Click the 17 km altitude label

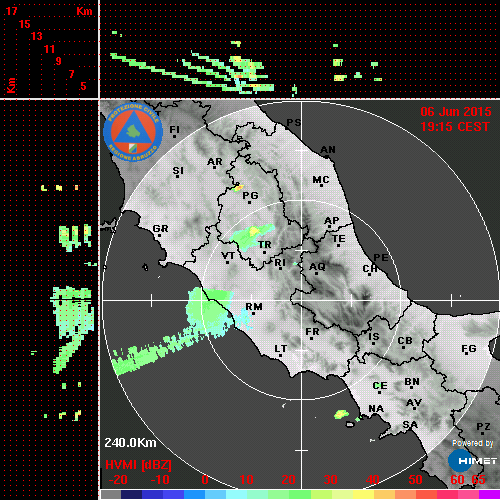tap(11, 11)
